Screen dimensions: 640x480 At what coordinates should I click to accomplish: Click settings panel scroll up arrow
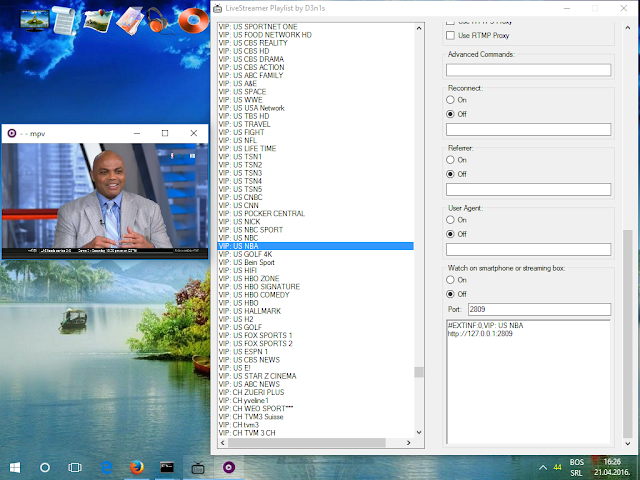click(628, 28)
